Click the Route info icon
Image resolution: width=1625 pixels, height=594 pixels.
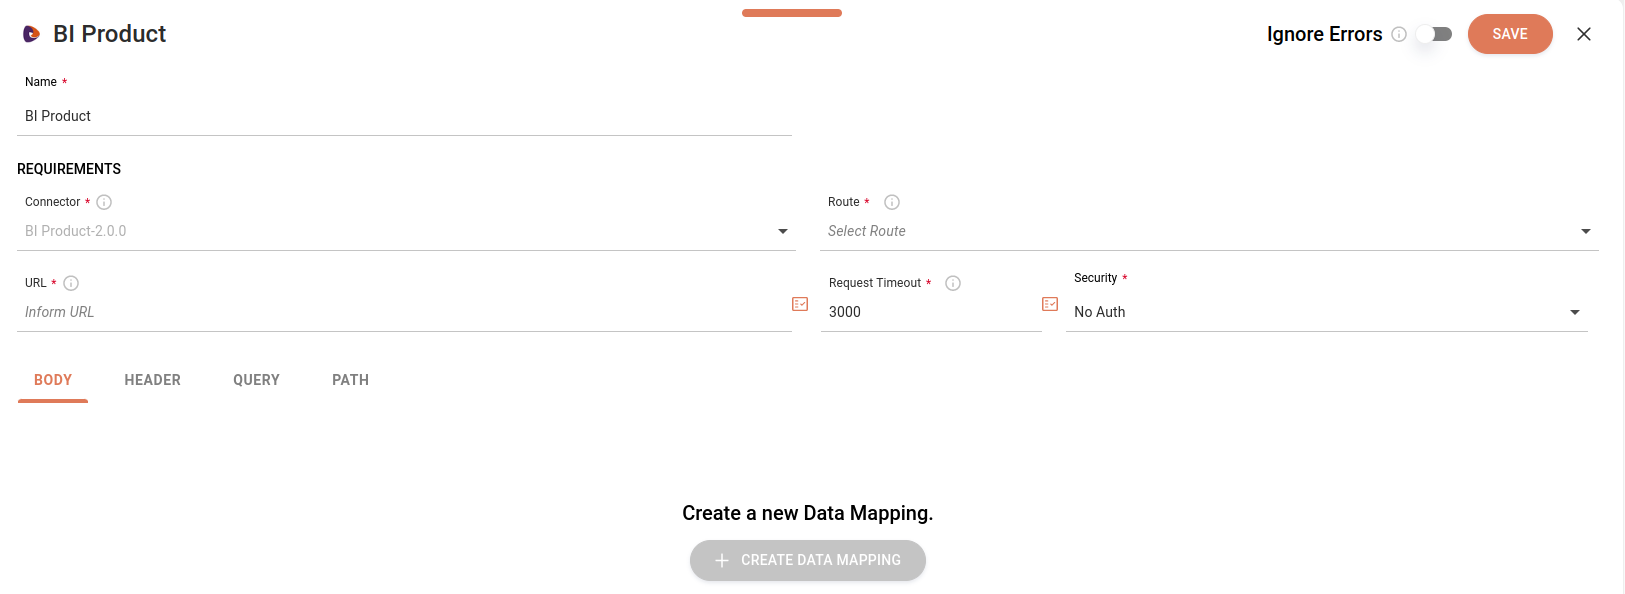892,202
